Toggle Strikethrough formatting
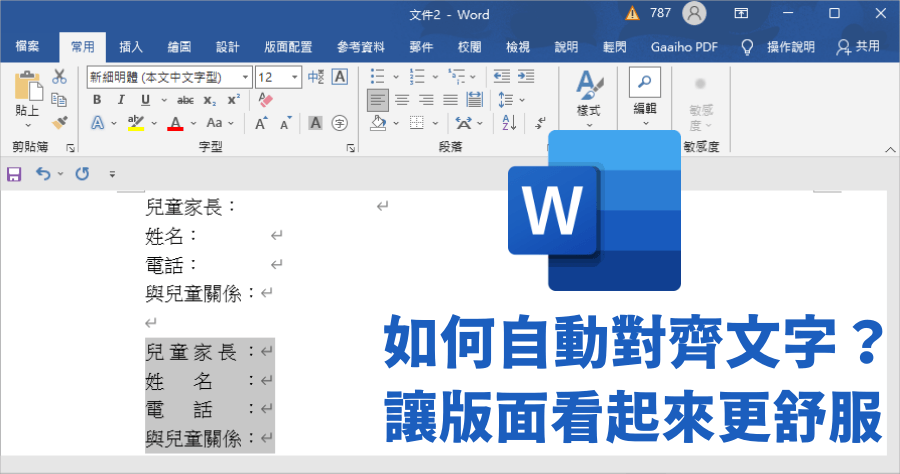 pyautogui.click(x=185, y=100)
